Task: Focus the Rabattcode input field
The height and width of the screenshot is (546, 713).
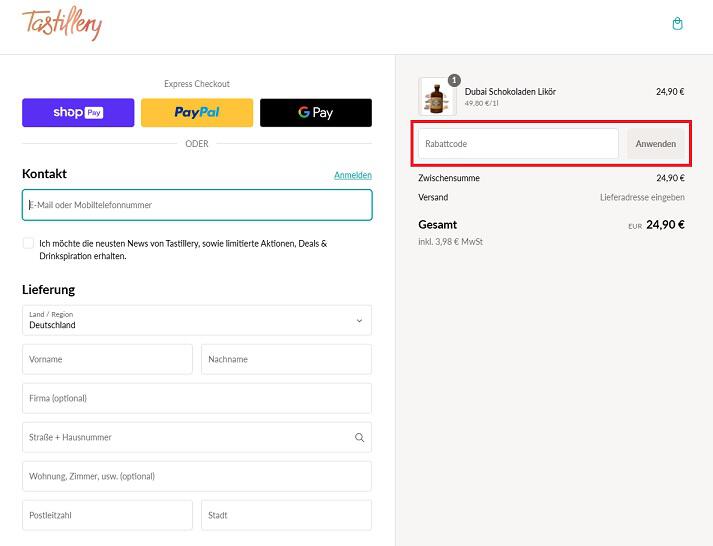Action: pos(518,144)
